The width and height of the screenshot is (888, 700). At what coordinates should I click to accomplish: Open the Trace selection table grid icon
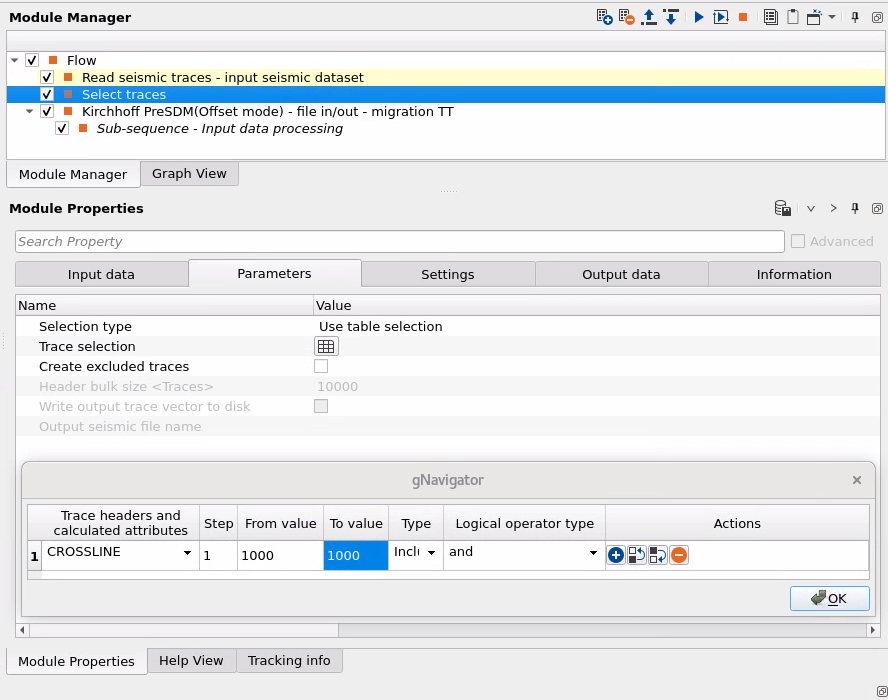point(325,346)
